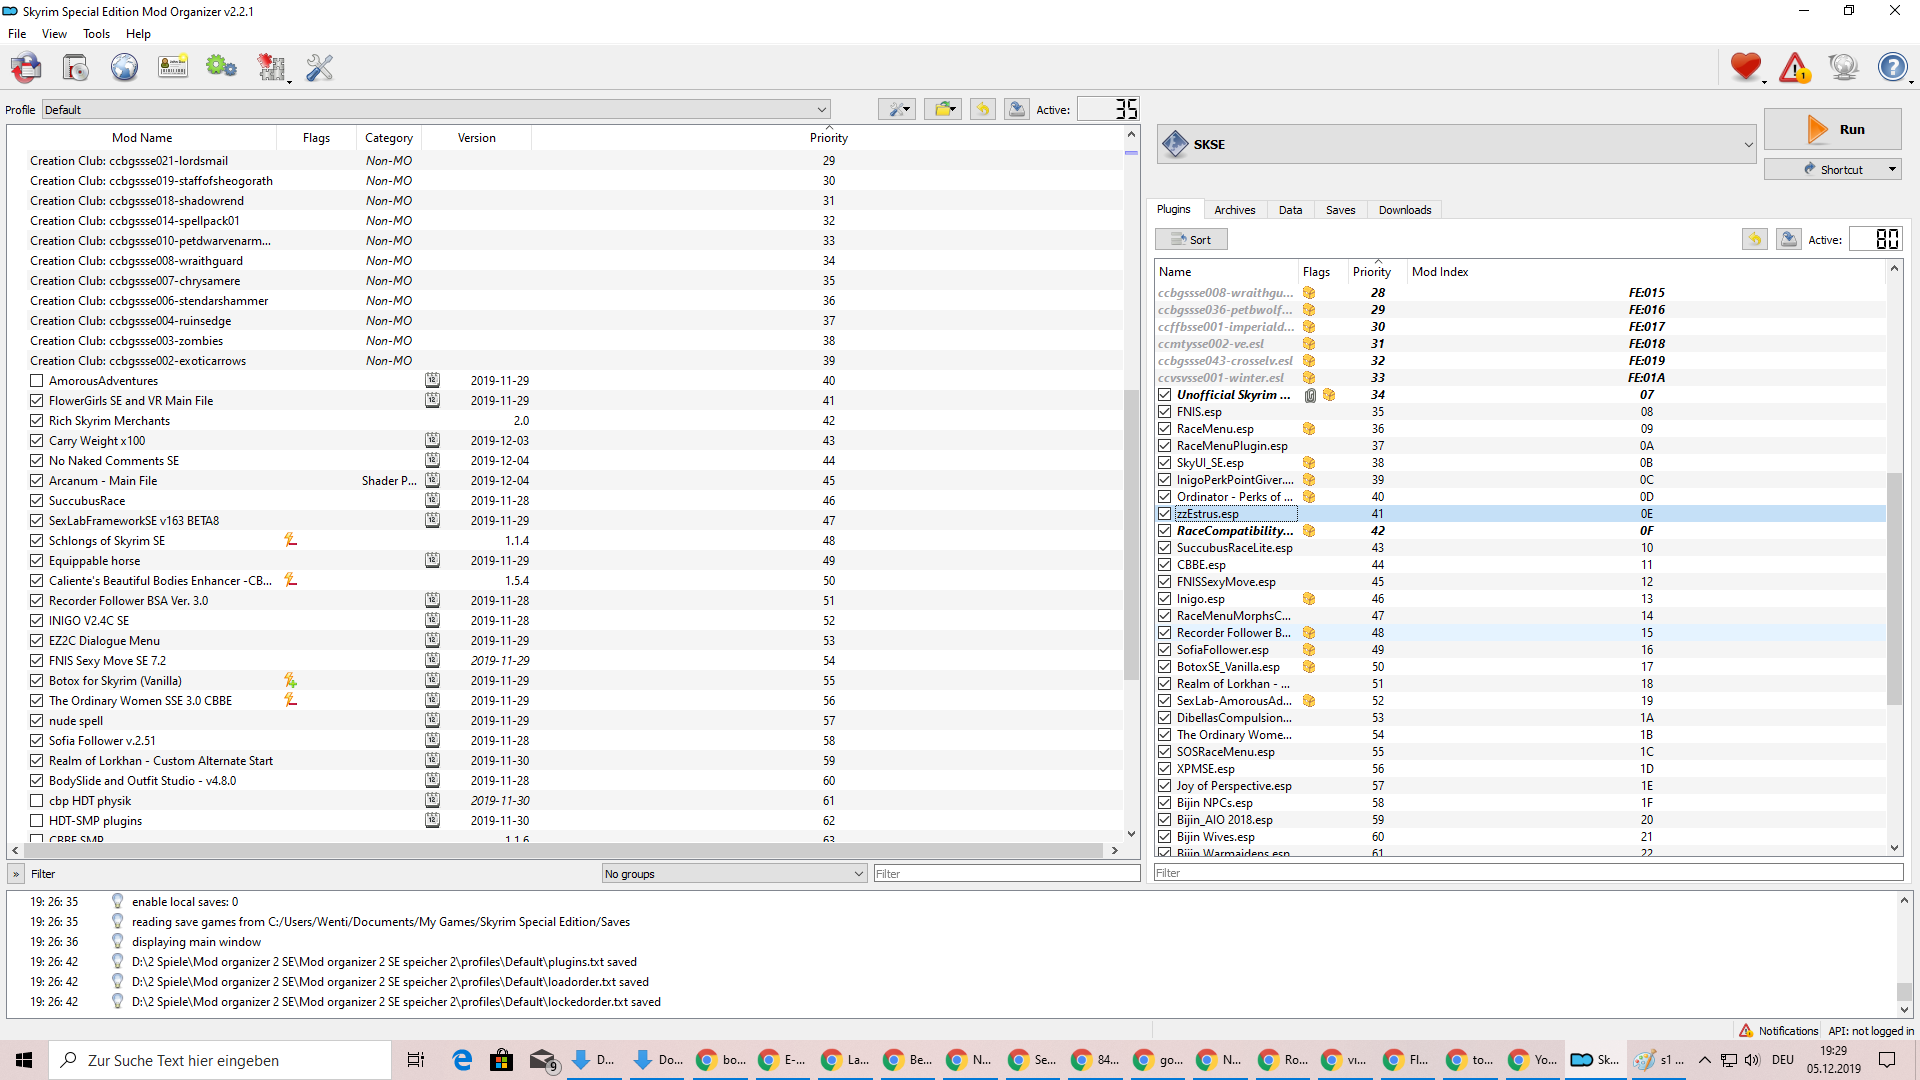The width and height of the screenshot is (1920, 1080).
Task: Click the Windows taskbar search box
Action: coord(220,1060)
